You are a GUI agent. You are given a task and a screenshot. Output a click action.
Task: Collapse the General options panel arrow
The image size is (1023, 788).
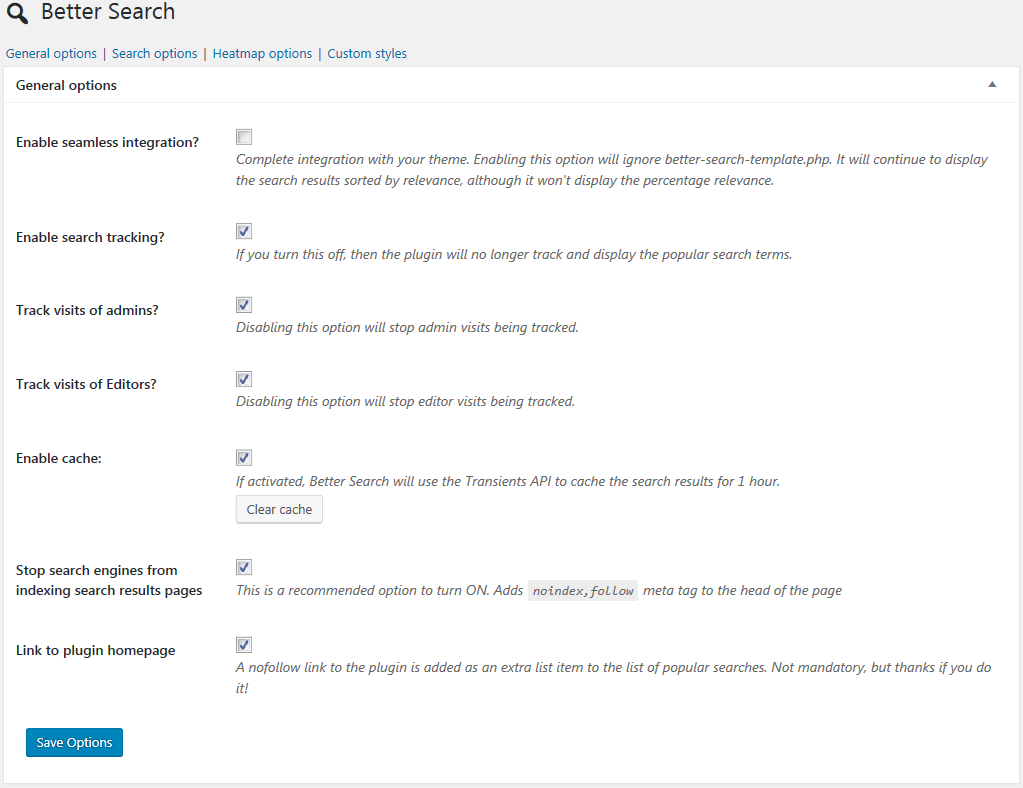click(992, 85)
